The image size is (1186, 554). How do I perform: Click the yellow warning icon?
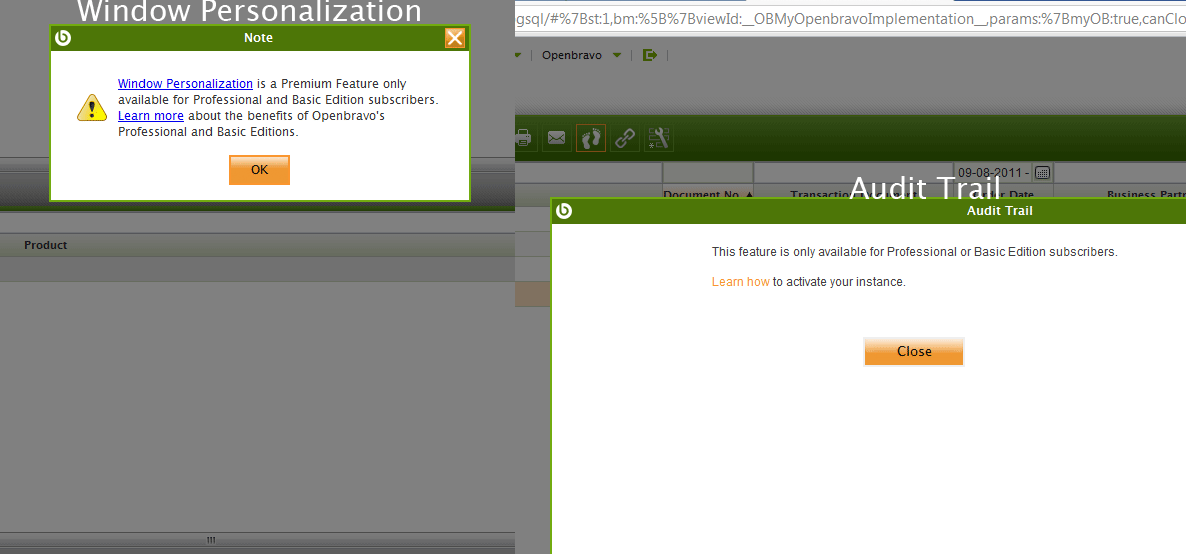tap(92, 108)
